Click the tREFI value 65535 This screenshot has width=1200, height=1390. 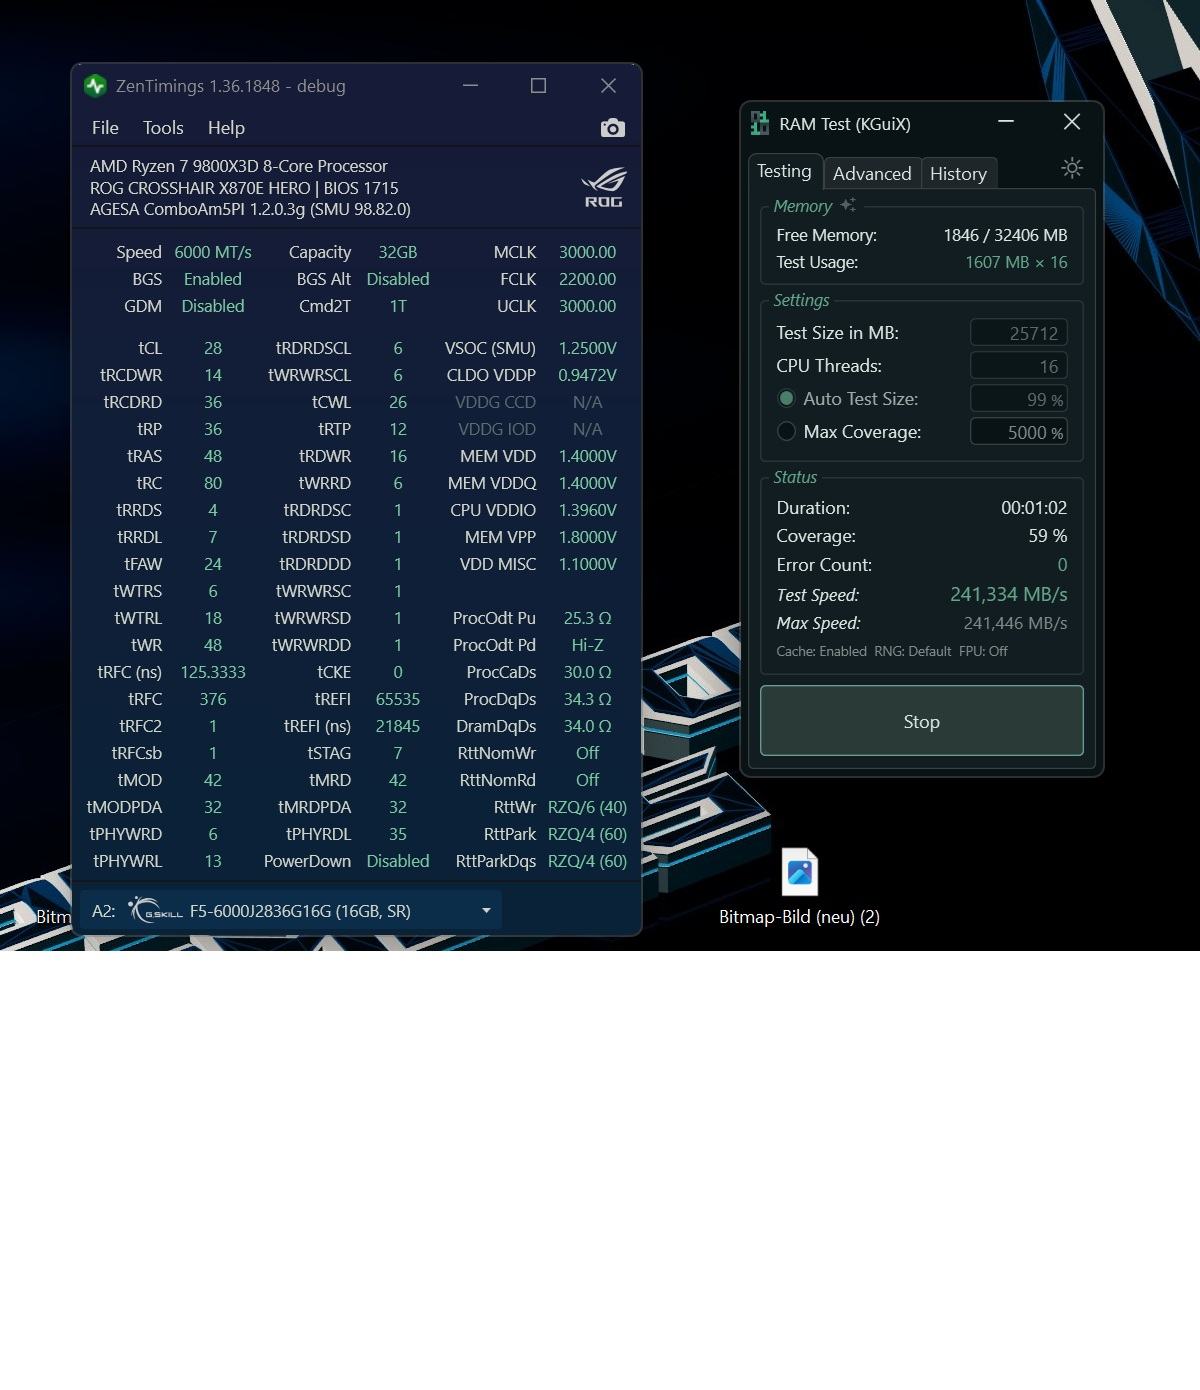[x=398, y=699]
